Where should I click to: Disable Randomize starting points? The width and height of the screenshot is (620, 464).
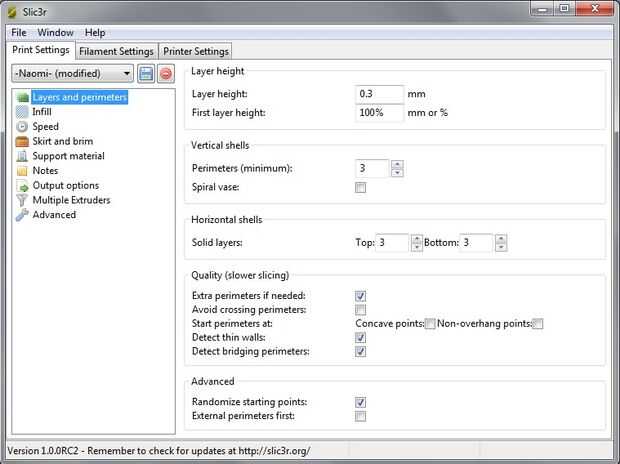click(360, 402)
